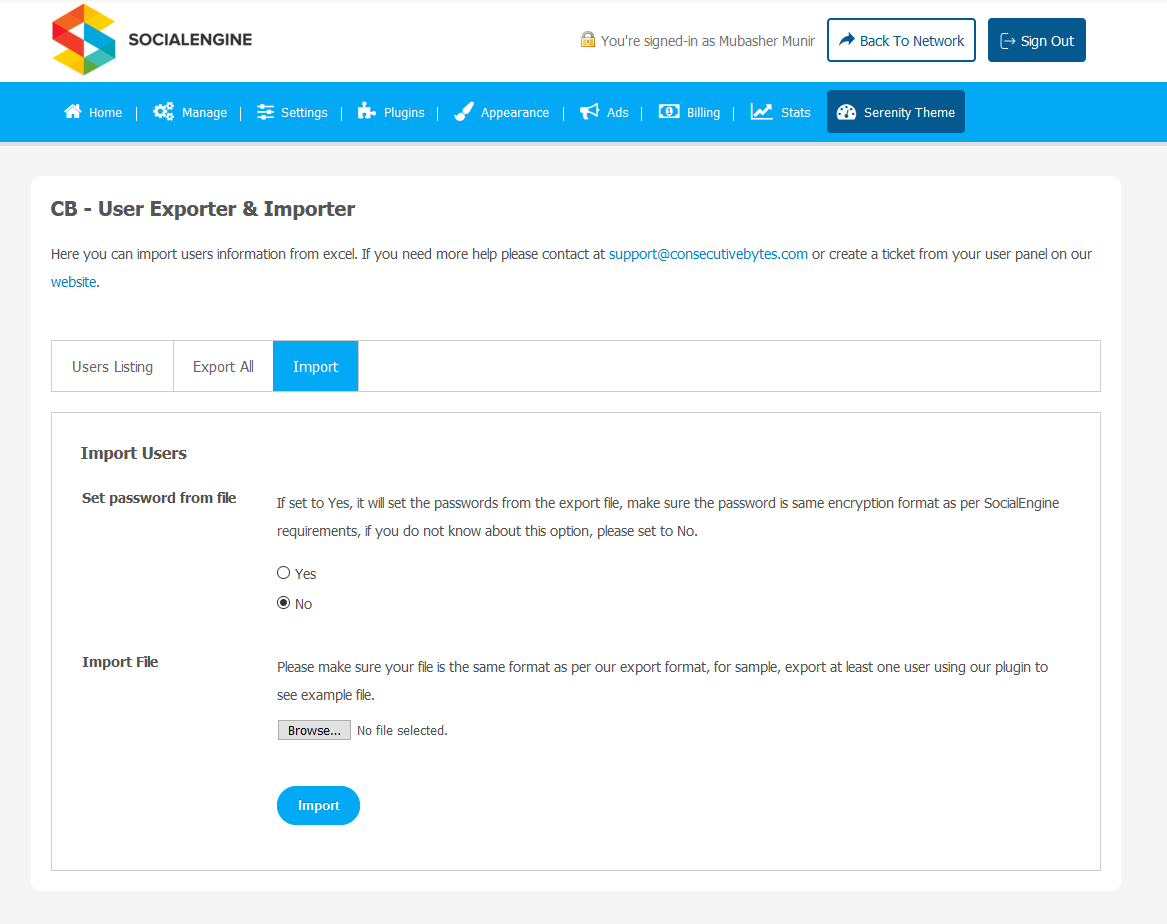Click the SocialEngine logo
The height and width of the screenshot is (924, 1167).
click(x=151, y=40)
